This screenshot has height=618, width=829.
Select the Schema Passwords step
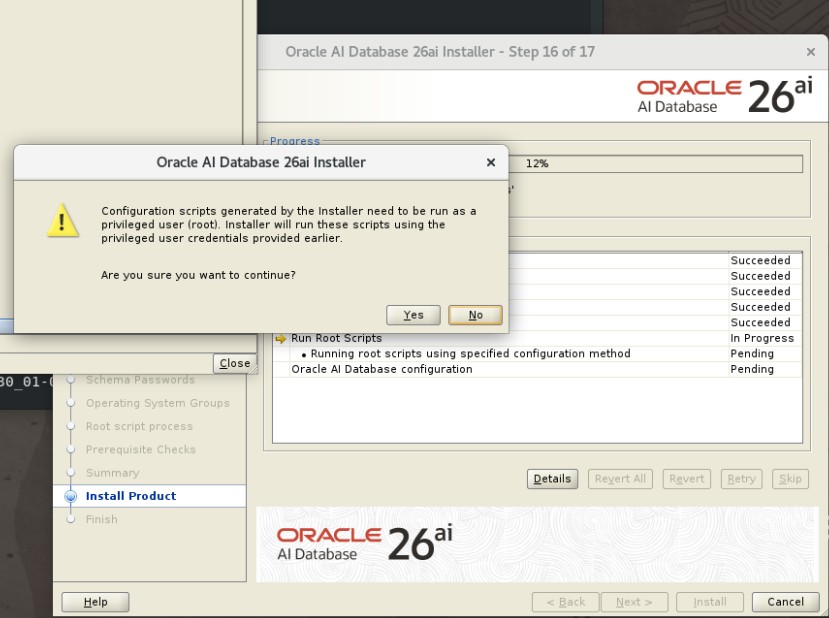tap(140, 380)
